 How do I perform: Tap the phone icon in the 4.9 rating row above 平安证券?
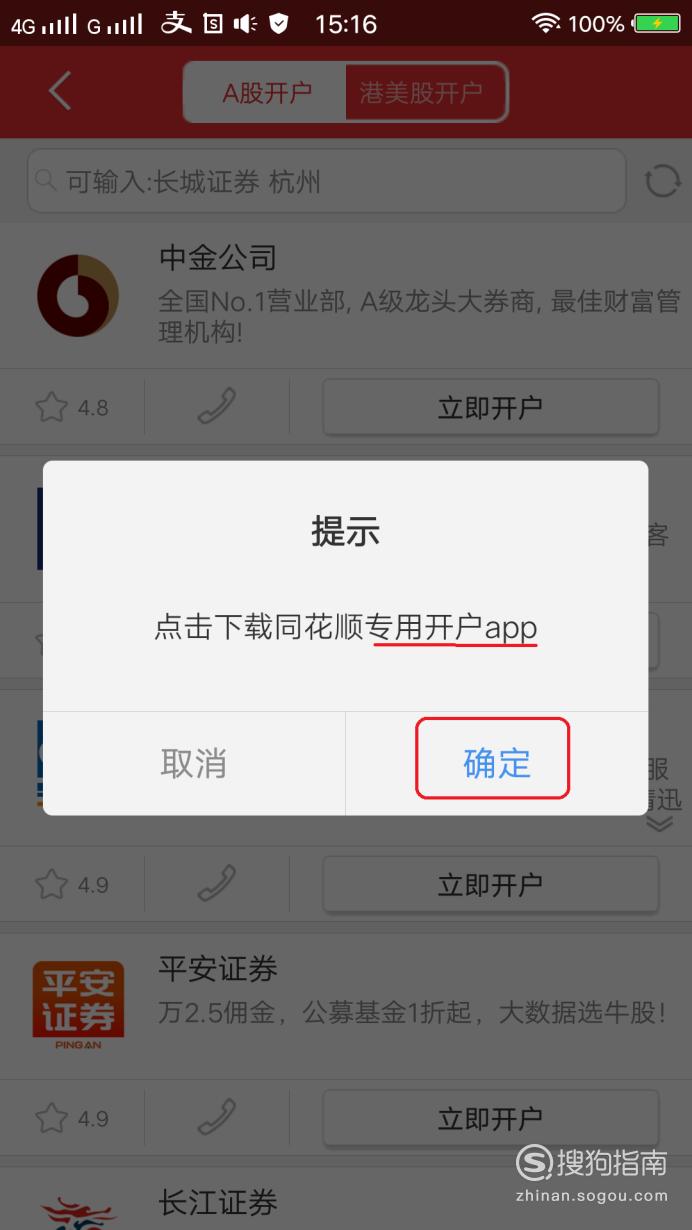pyautogui.click(x=216, y=884)
